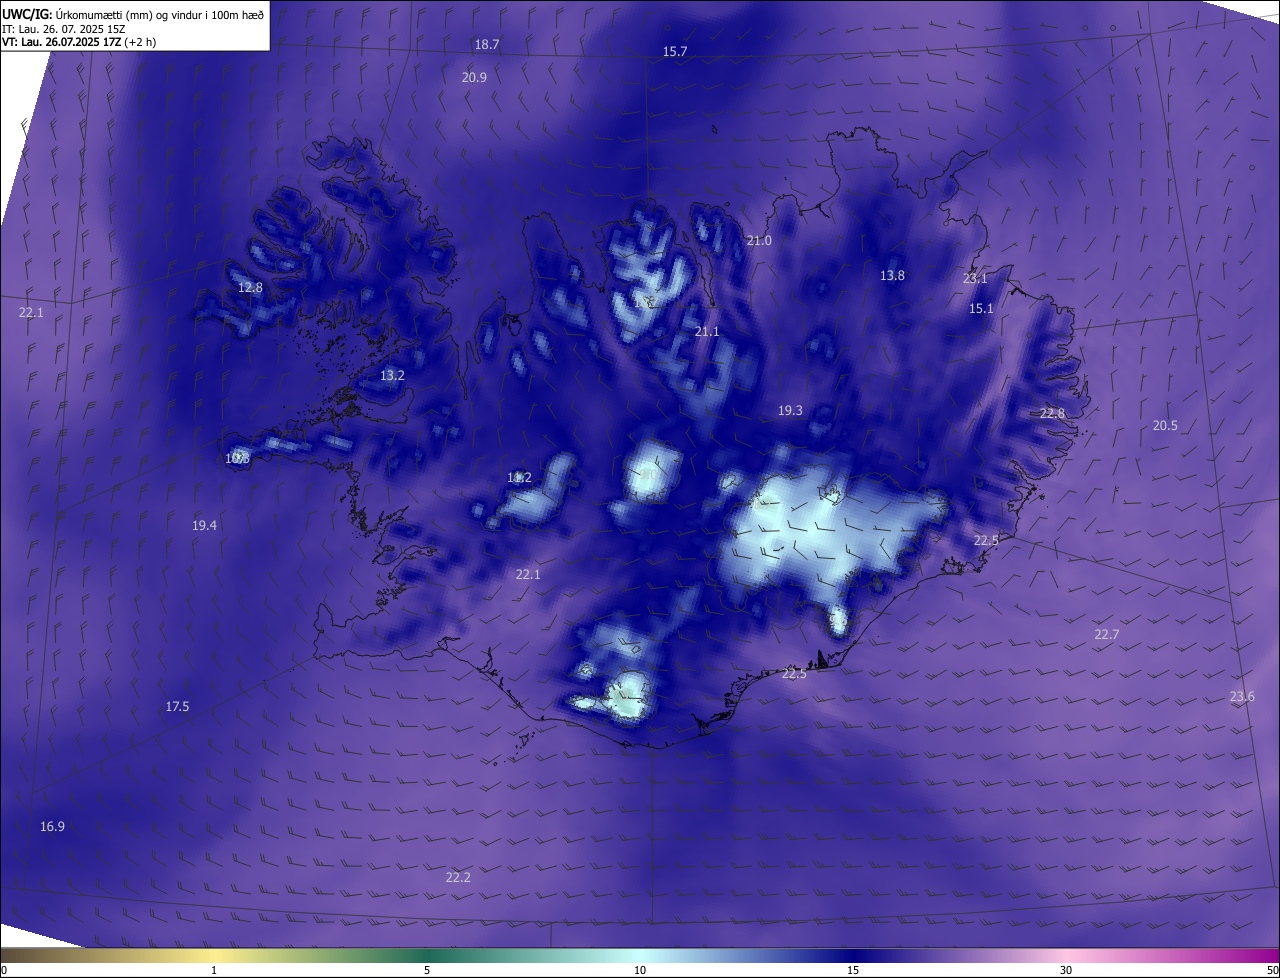Click the 17.5 value label
Screen dimensions: 1280x978
(177, 706)
